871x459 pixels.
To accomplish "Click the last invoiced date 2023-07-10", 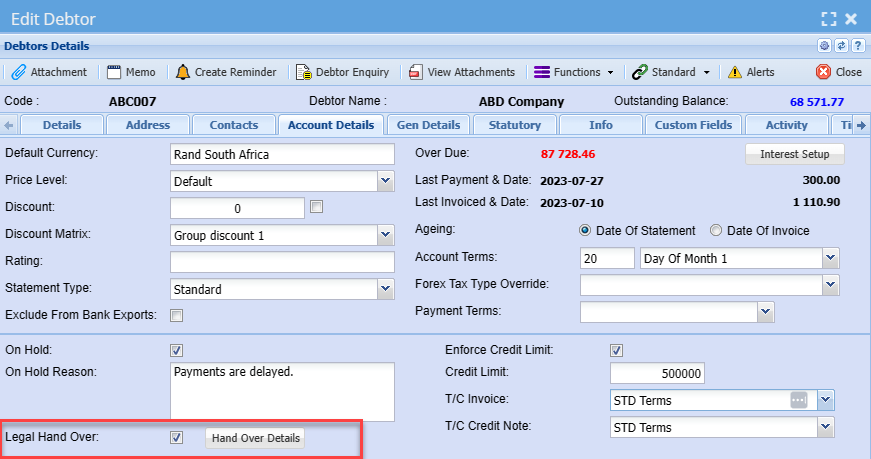I will click(572, 203).
